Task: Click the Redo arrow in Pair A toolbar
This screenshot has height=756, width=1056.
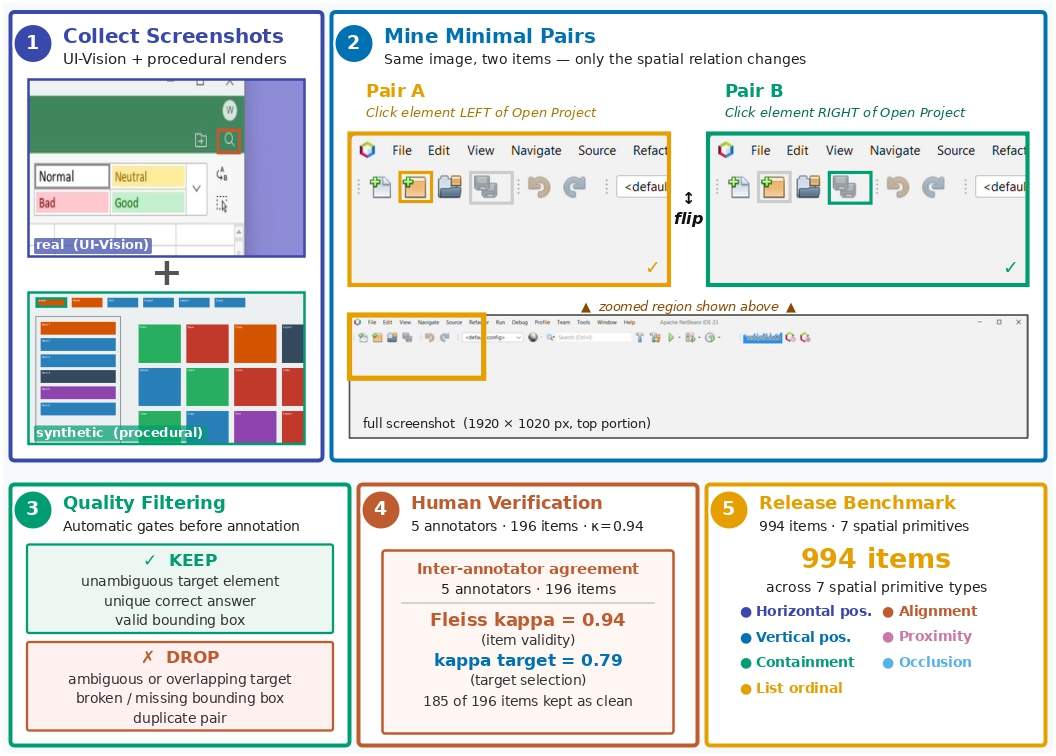Action: (574, 186)
